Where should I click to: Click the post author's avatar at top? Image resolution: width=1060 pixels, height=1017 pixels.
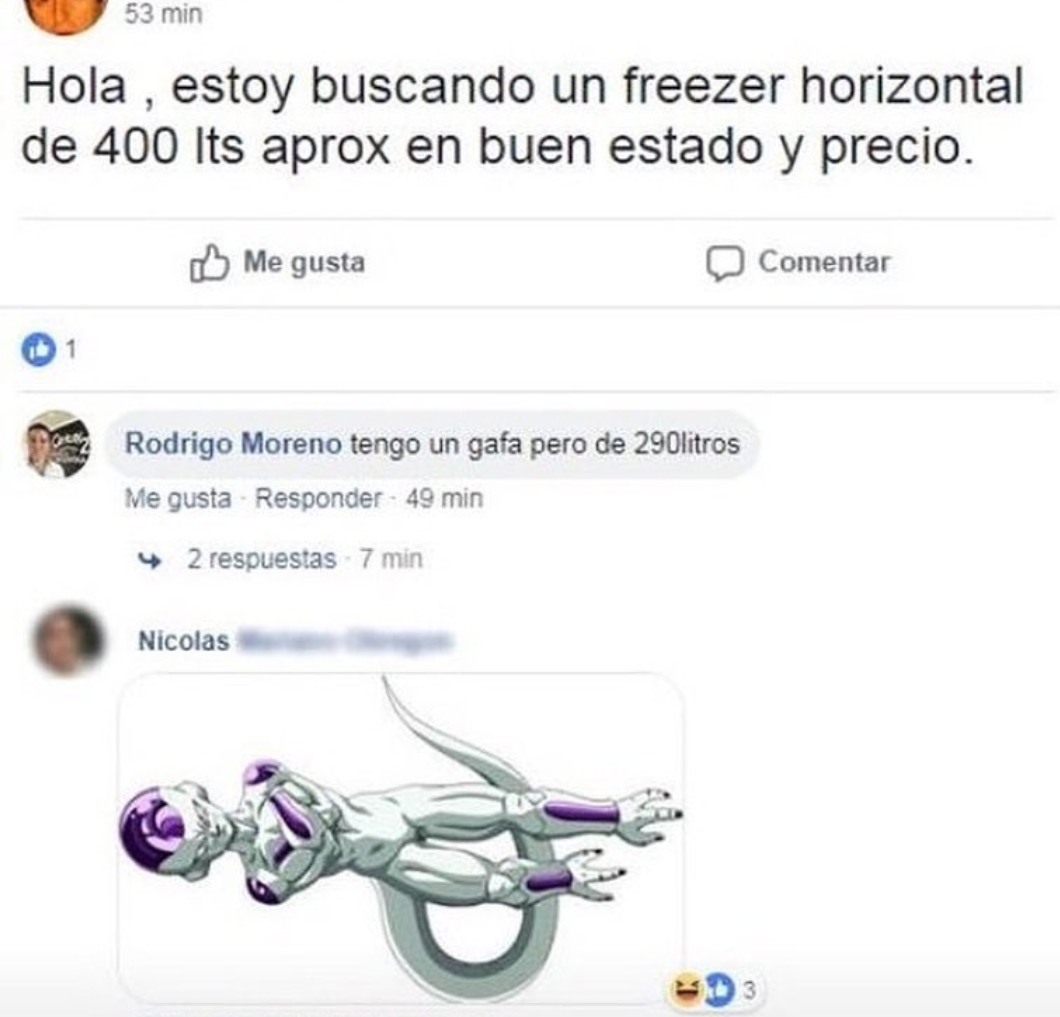tap(66, 15)
